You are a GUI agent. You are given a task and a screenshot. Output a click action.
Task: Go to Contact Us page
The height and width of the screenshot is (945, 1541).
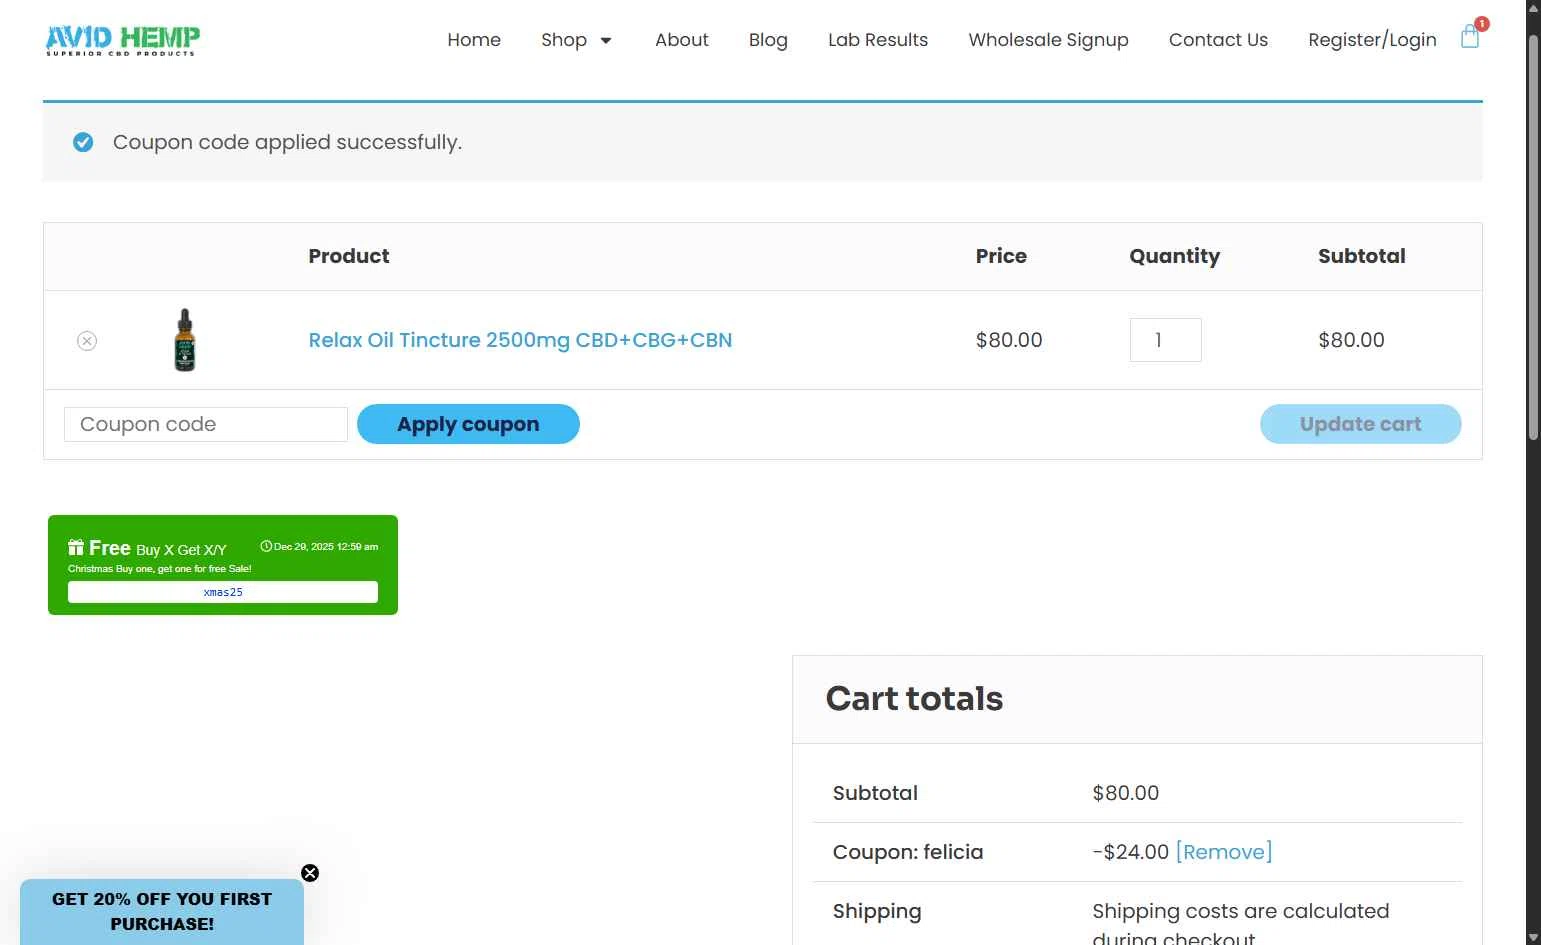coord(1218,40)
